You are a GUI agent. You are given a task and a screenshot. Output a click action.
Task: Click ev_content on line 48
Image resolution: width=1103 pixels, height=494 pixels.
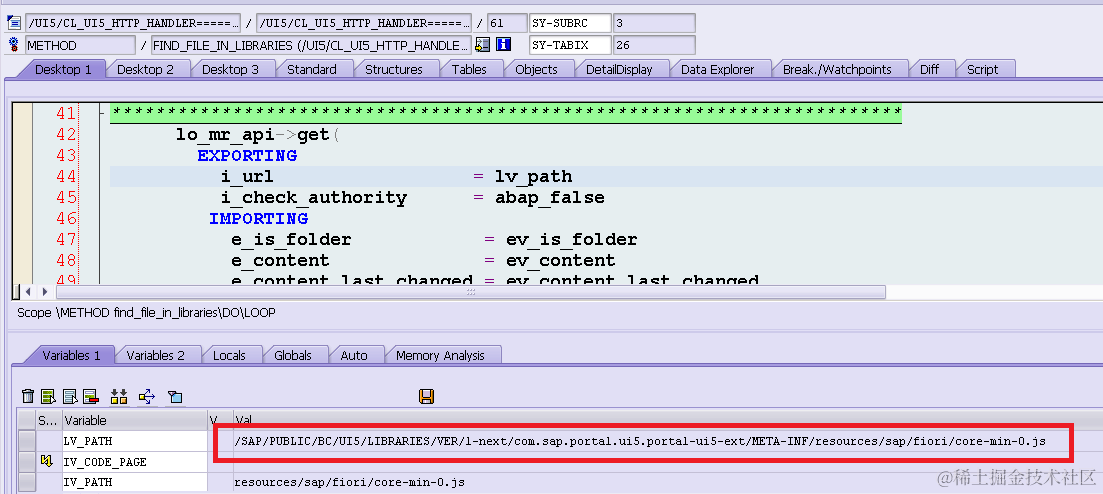pyautogui.click(x=561, y=260)
